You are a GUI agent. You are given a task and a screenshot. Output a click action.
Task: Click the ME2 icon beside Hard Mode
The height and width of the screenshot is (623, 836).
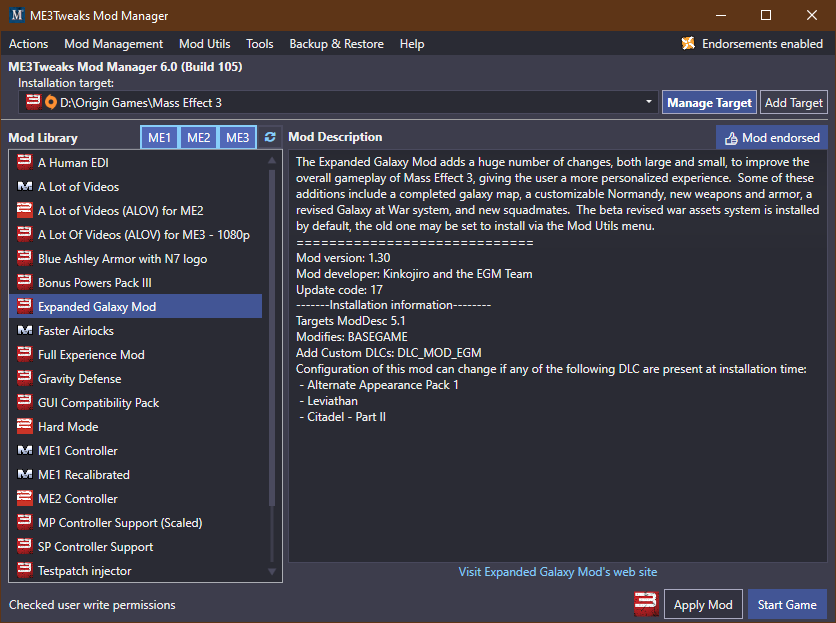click(x=25, y=426)
